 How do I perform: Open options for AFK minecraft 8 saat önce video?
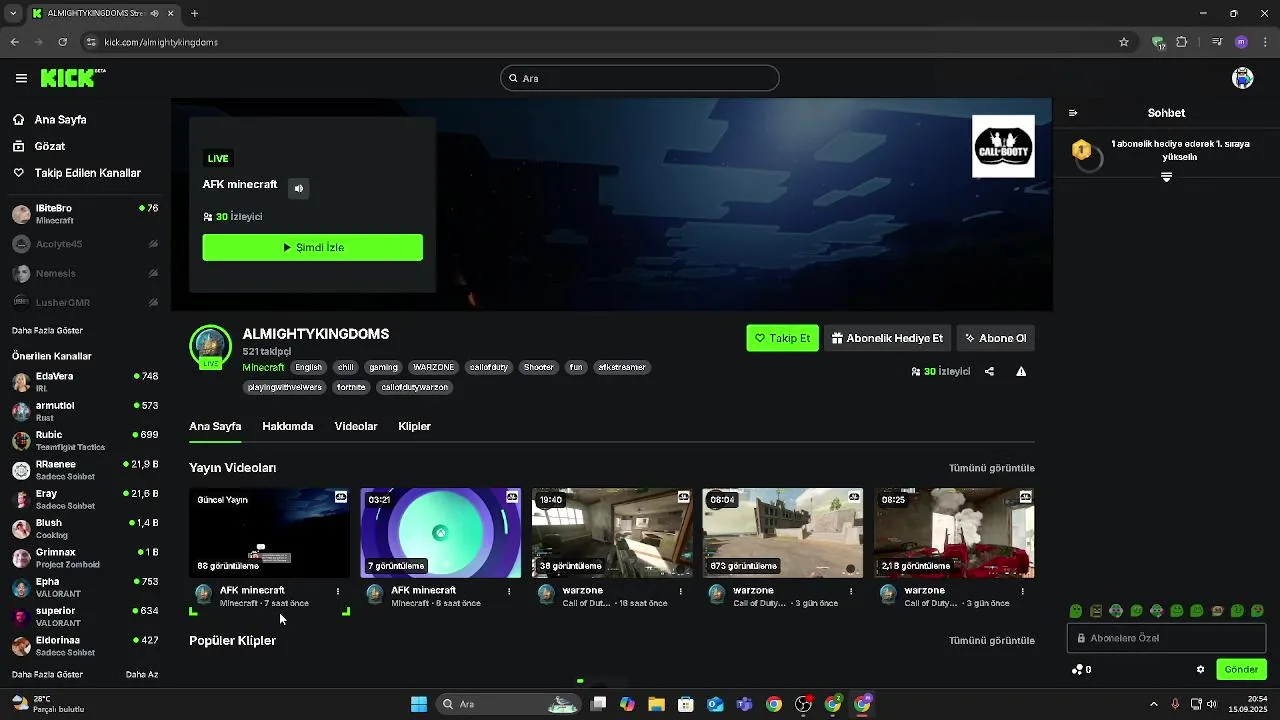[x=509, y=591]
